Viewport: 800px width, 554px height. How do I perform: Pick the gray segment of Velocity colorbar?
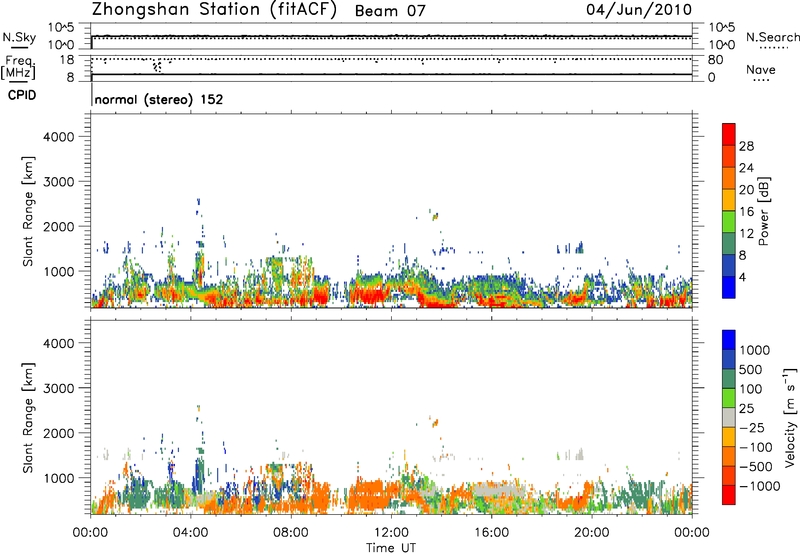(x=729, y=417)
